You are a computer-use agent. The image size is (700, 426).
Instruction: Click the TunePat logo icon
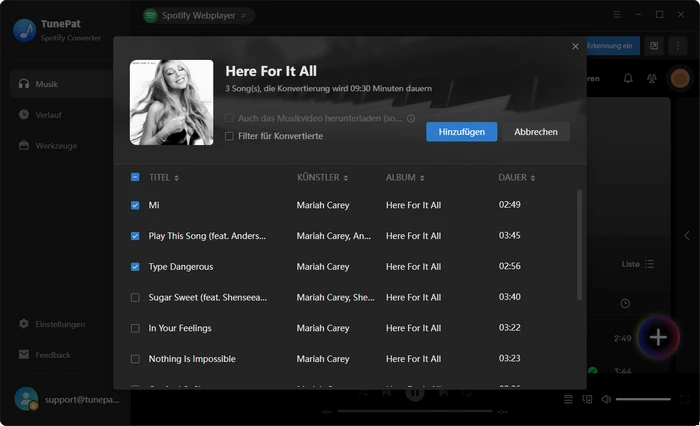25,30
